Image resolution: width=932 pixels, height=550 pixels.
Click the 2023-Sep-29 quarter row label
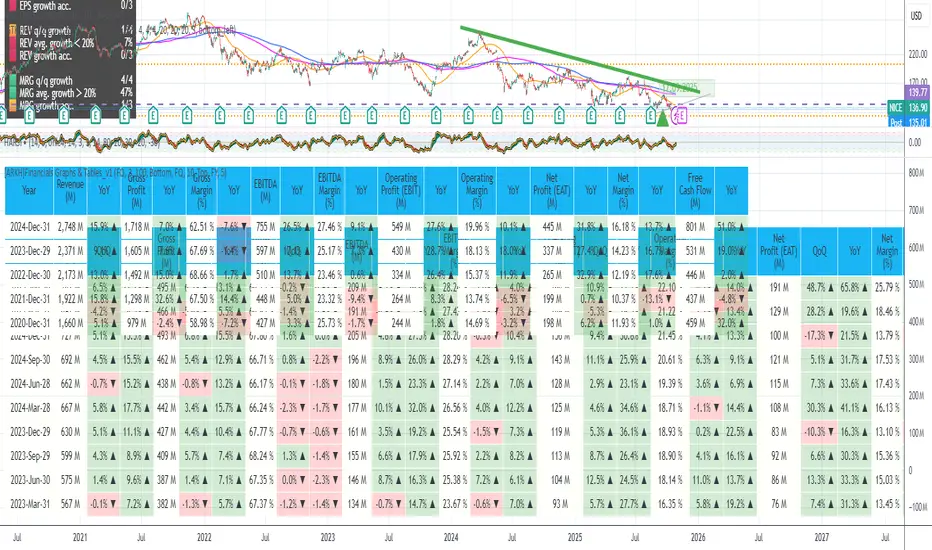[30, 455]
